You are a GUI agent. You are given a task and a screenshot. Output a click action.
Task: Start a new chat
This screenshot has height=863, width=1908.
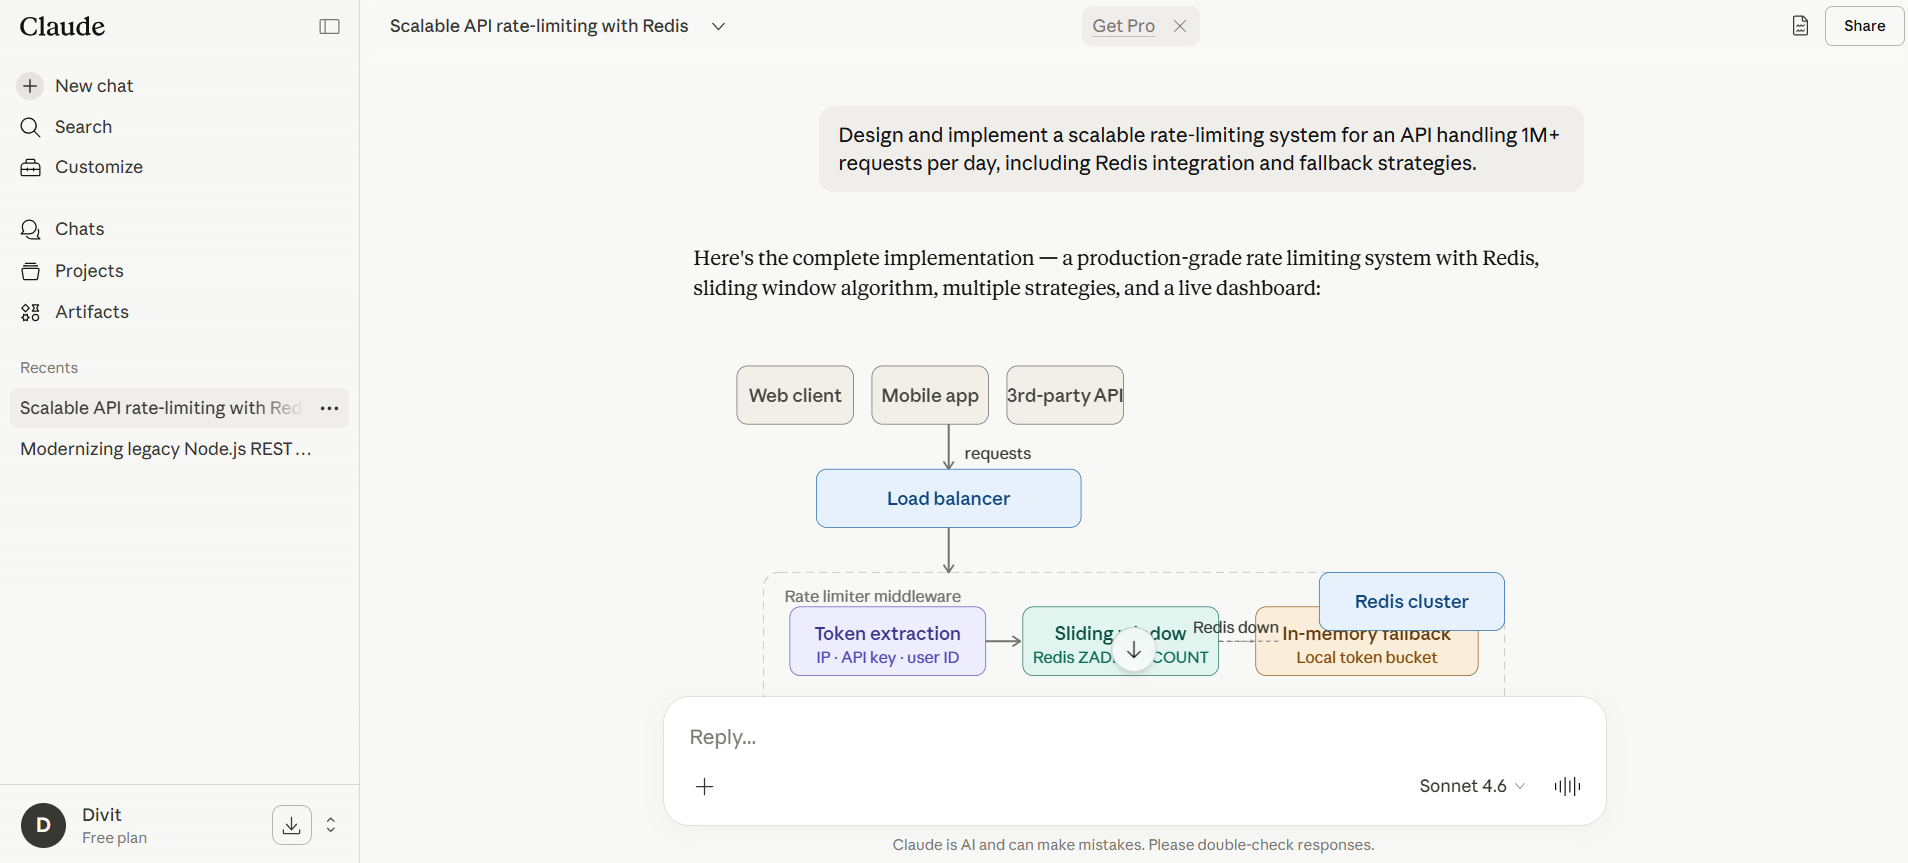pyautogui.click(x=94, y=86)
